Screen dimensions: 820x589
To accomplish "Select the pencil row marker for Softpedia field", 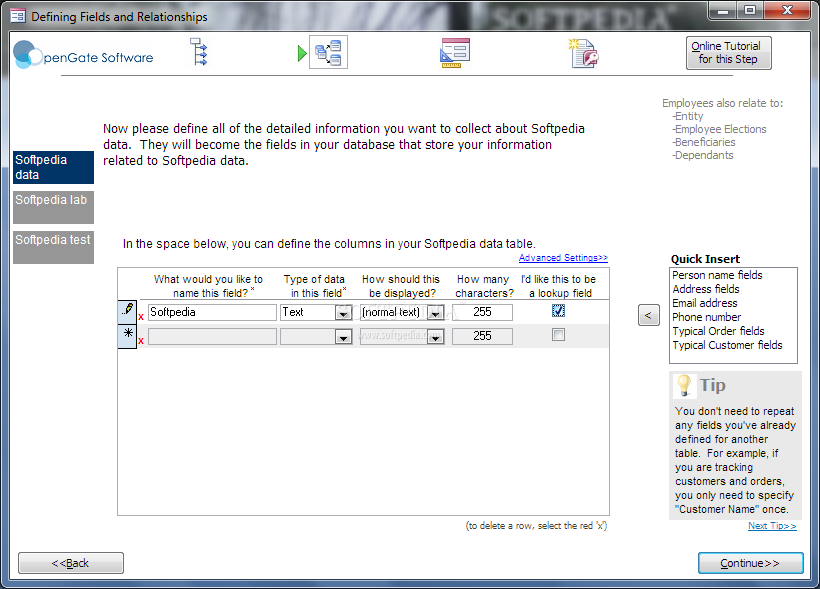I will click(127, 311).
